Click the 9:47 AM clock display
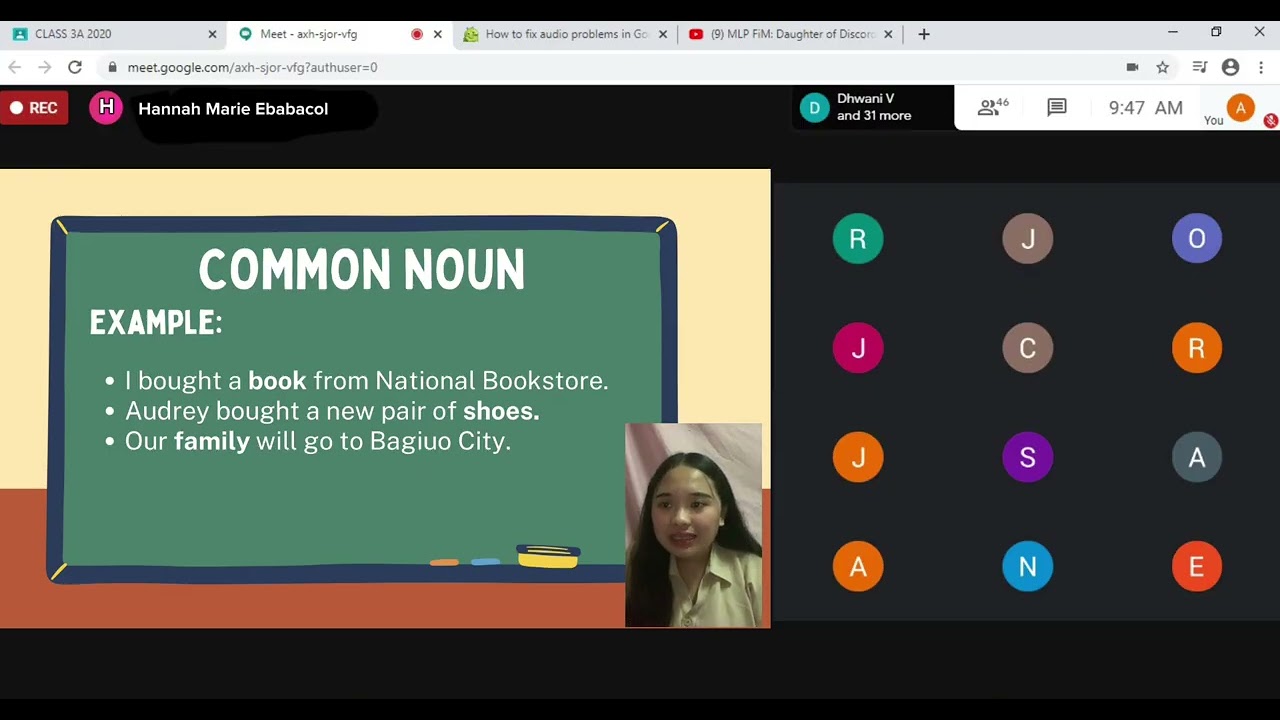This screenshot has width=1280, height=720. tap(1146, 108)
